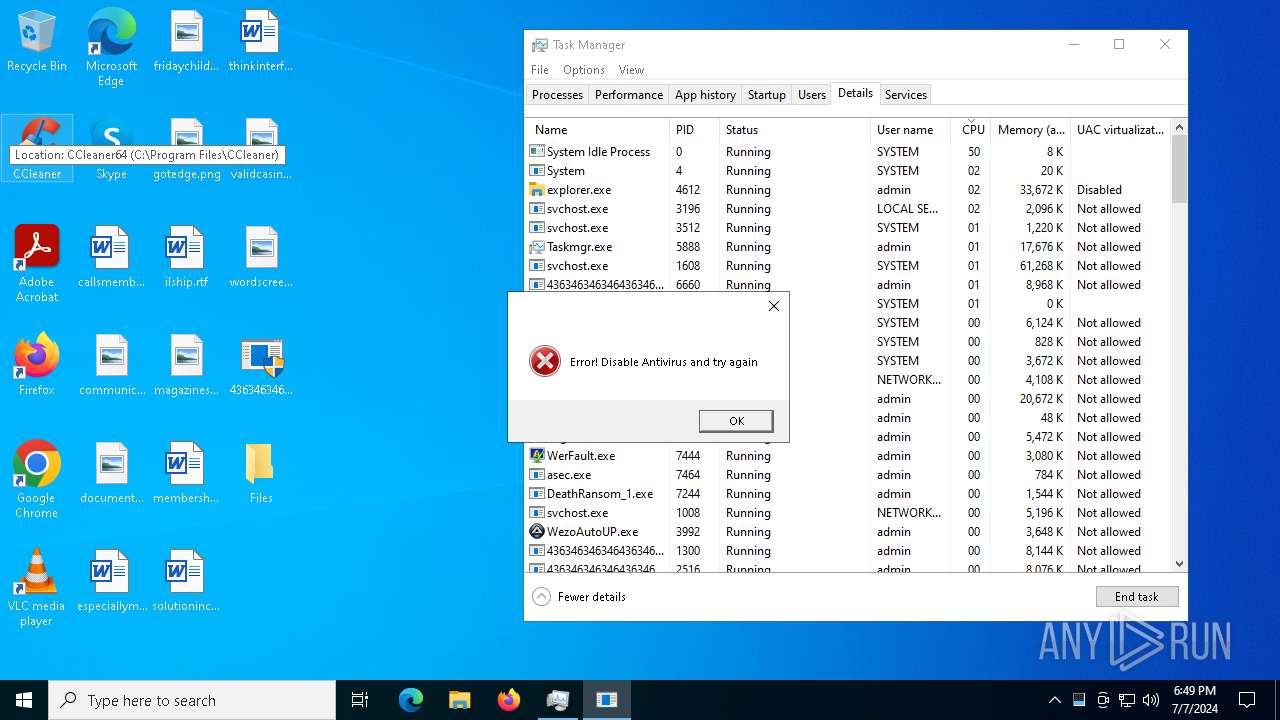Open the File menu in Task Manager
The image size is (1280, 720).
click(540, 70)
